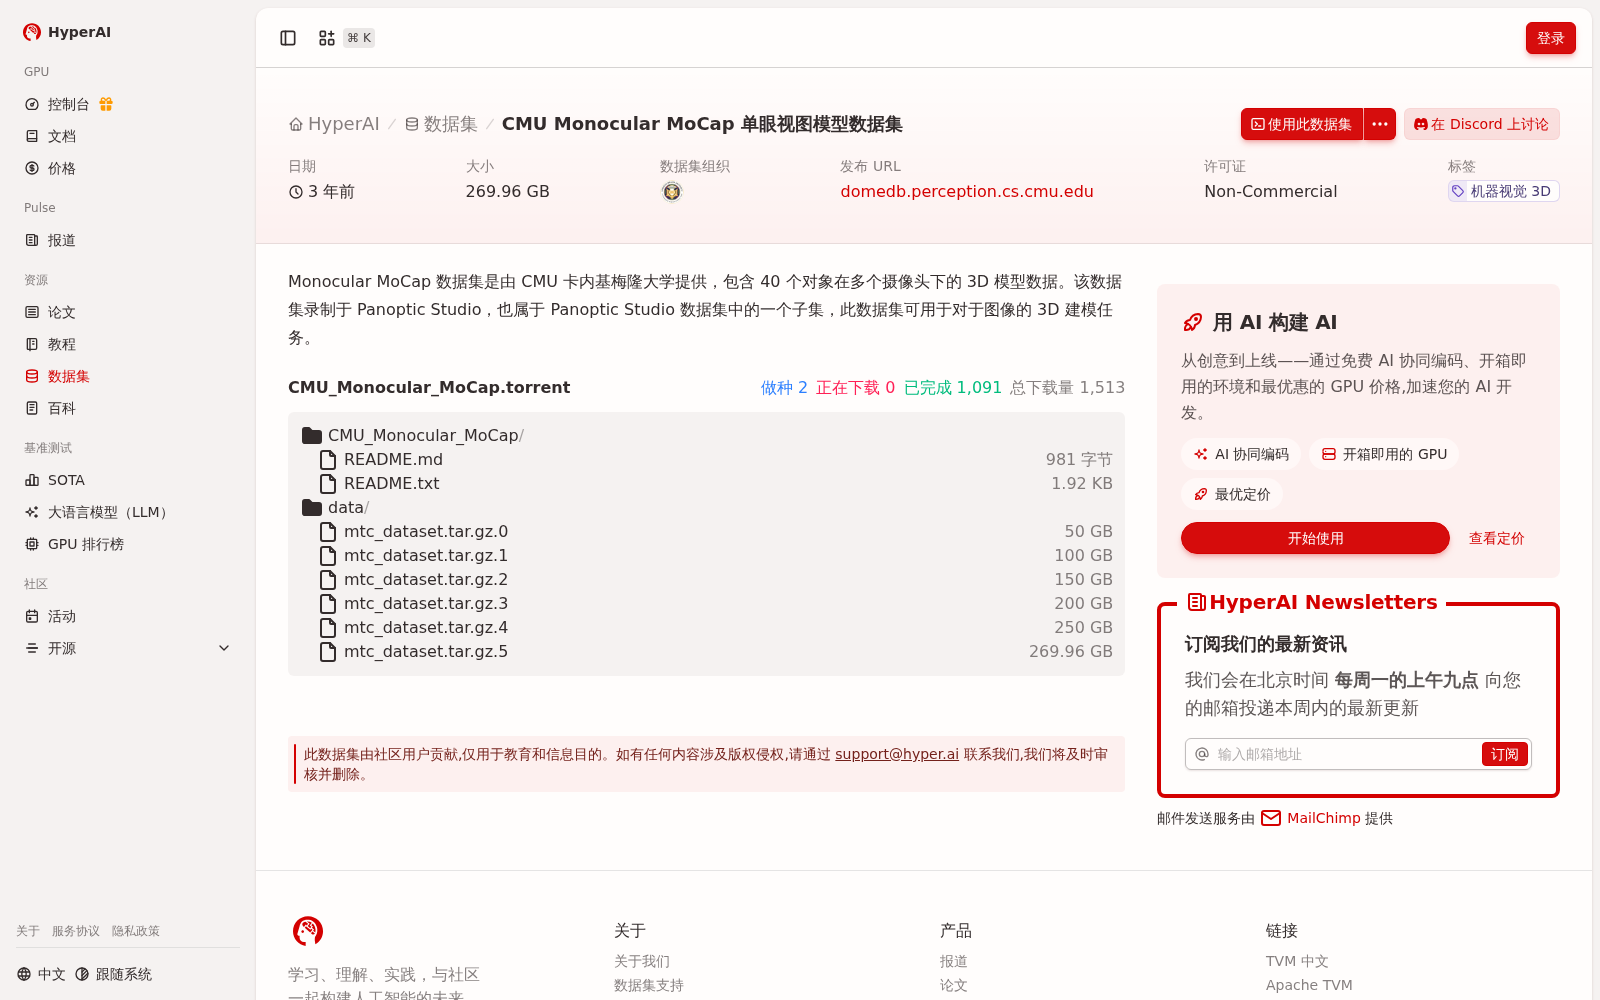The image size is (1600, 1000).
Task: Click 在 Discord 上讨论 button
Action: point(1481,124)
